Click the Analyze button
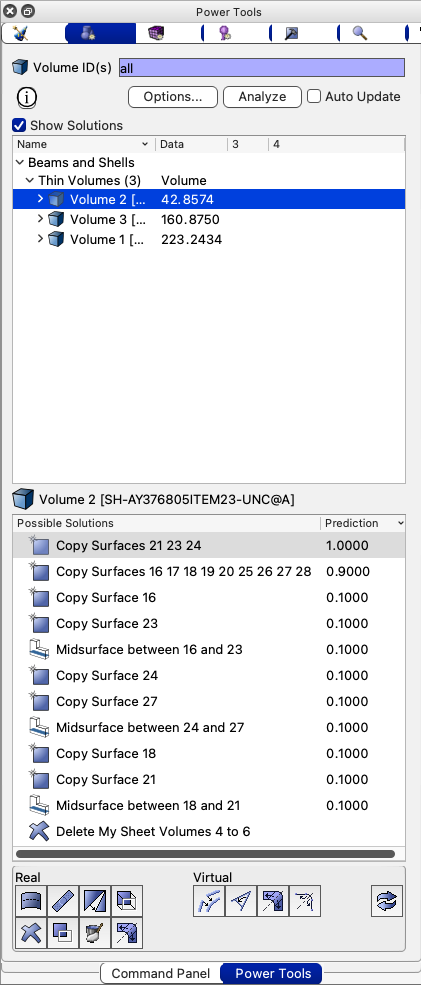 [x=262, y=97]
